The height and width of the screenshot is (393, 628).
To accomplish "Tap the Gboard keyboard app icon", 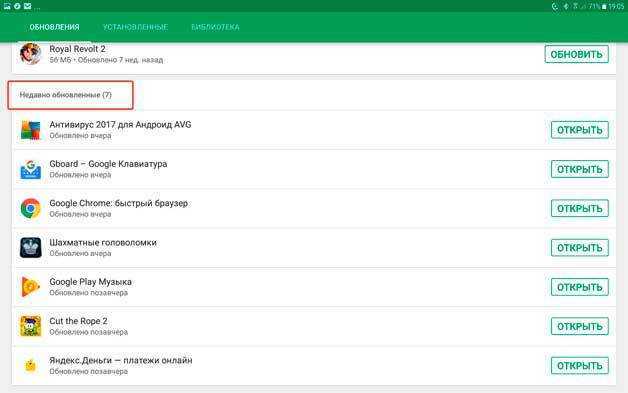I will (30, 169).
